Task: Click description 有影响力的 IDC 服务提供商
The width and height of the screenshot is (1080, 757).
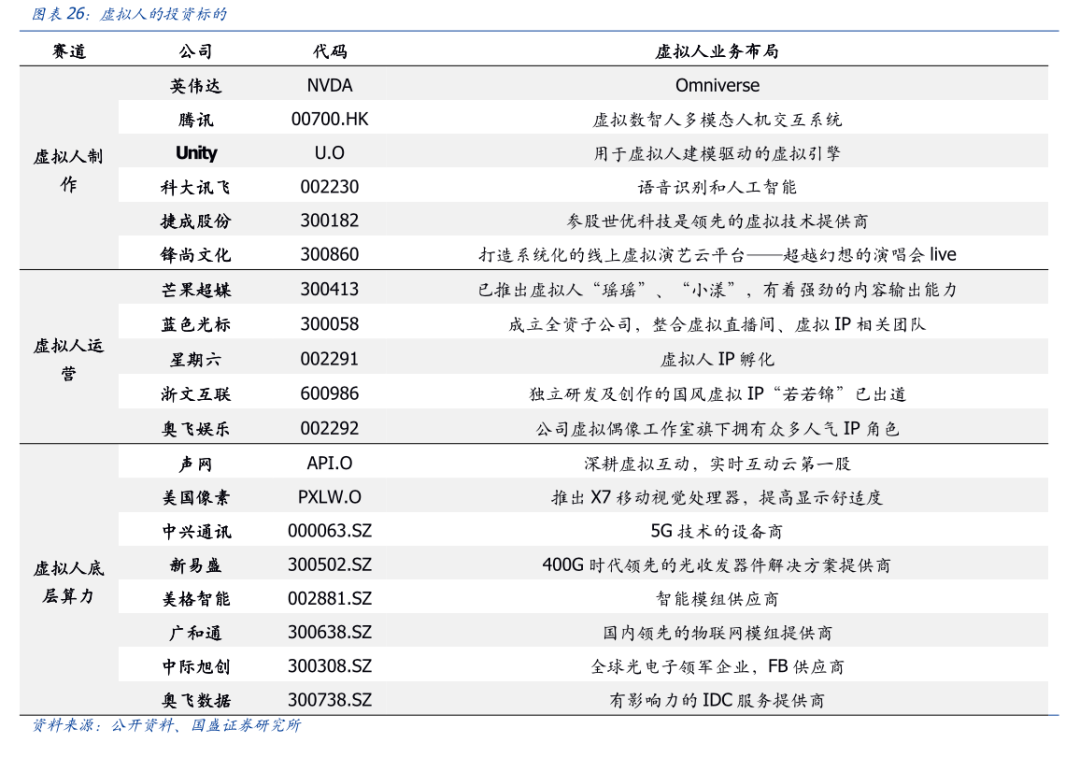Action: tap(717, 701)
